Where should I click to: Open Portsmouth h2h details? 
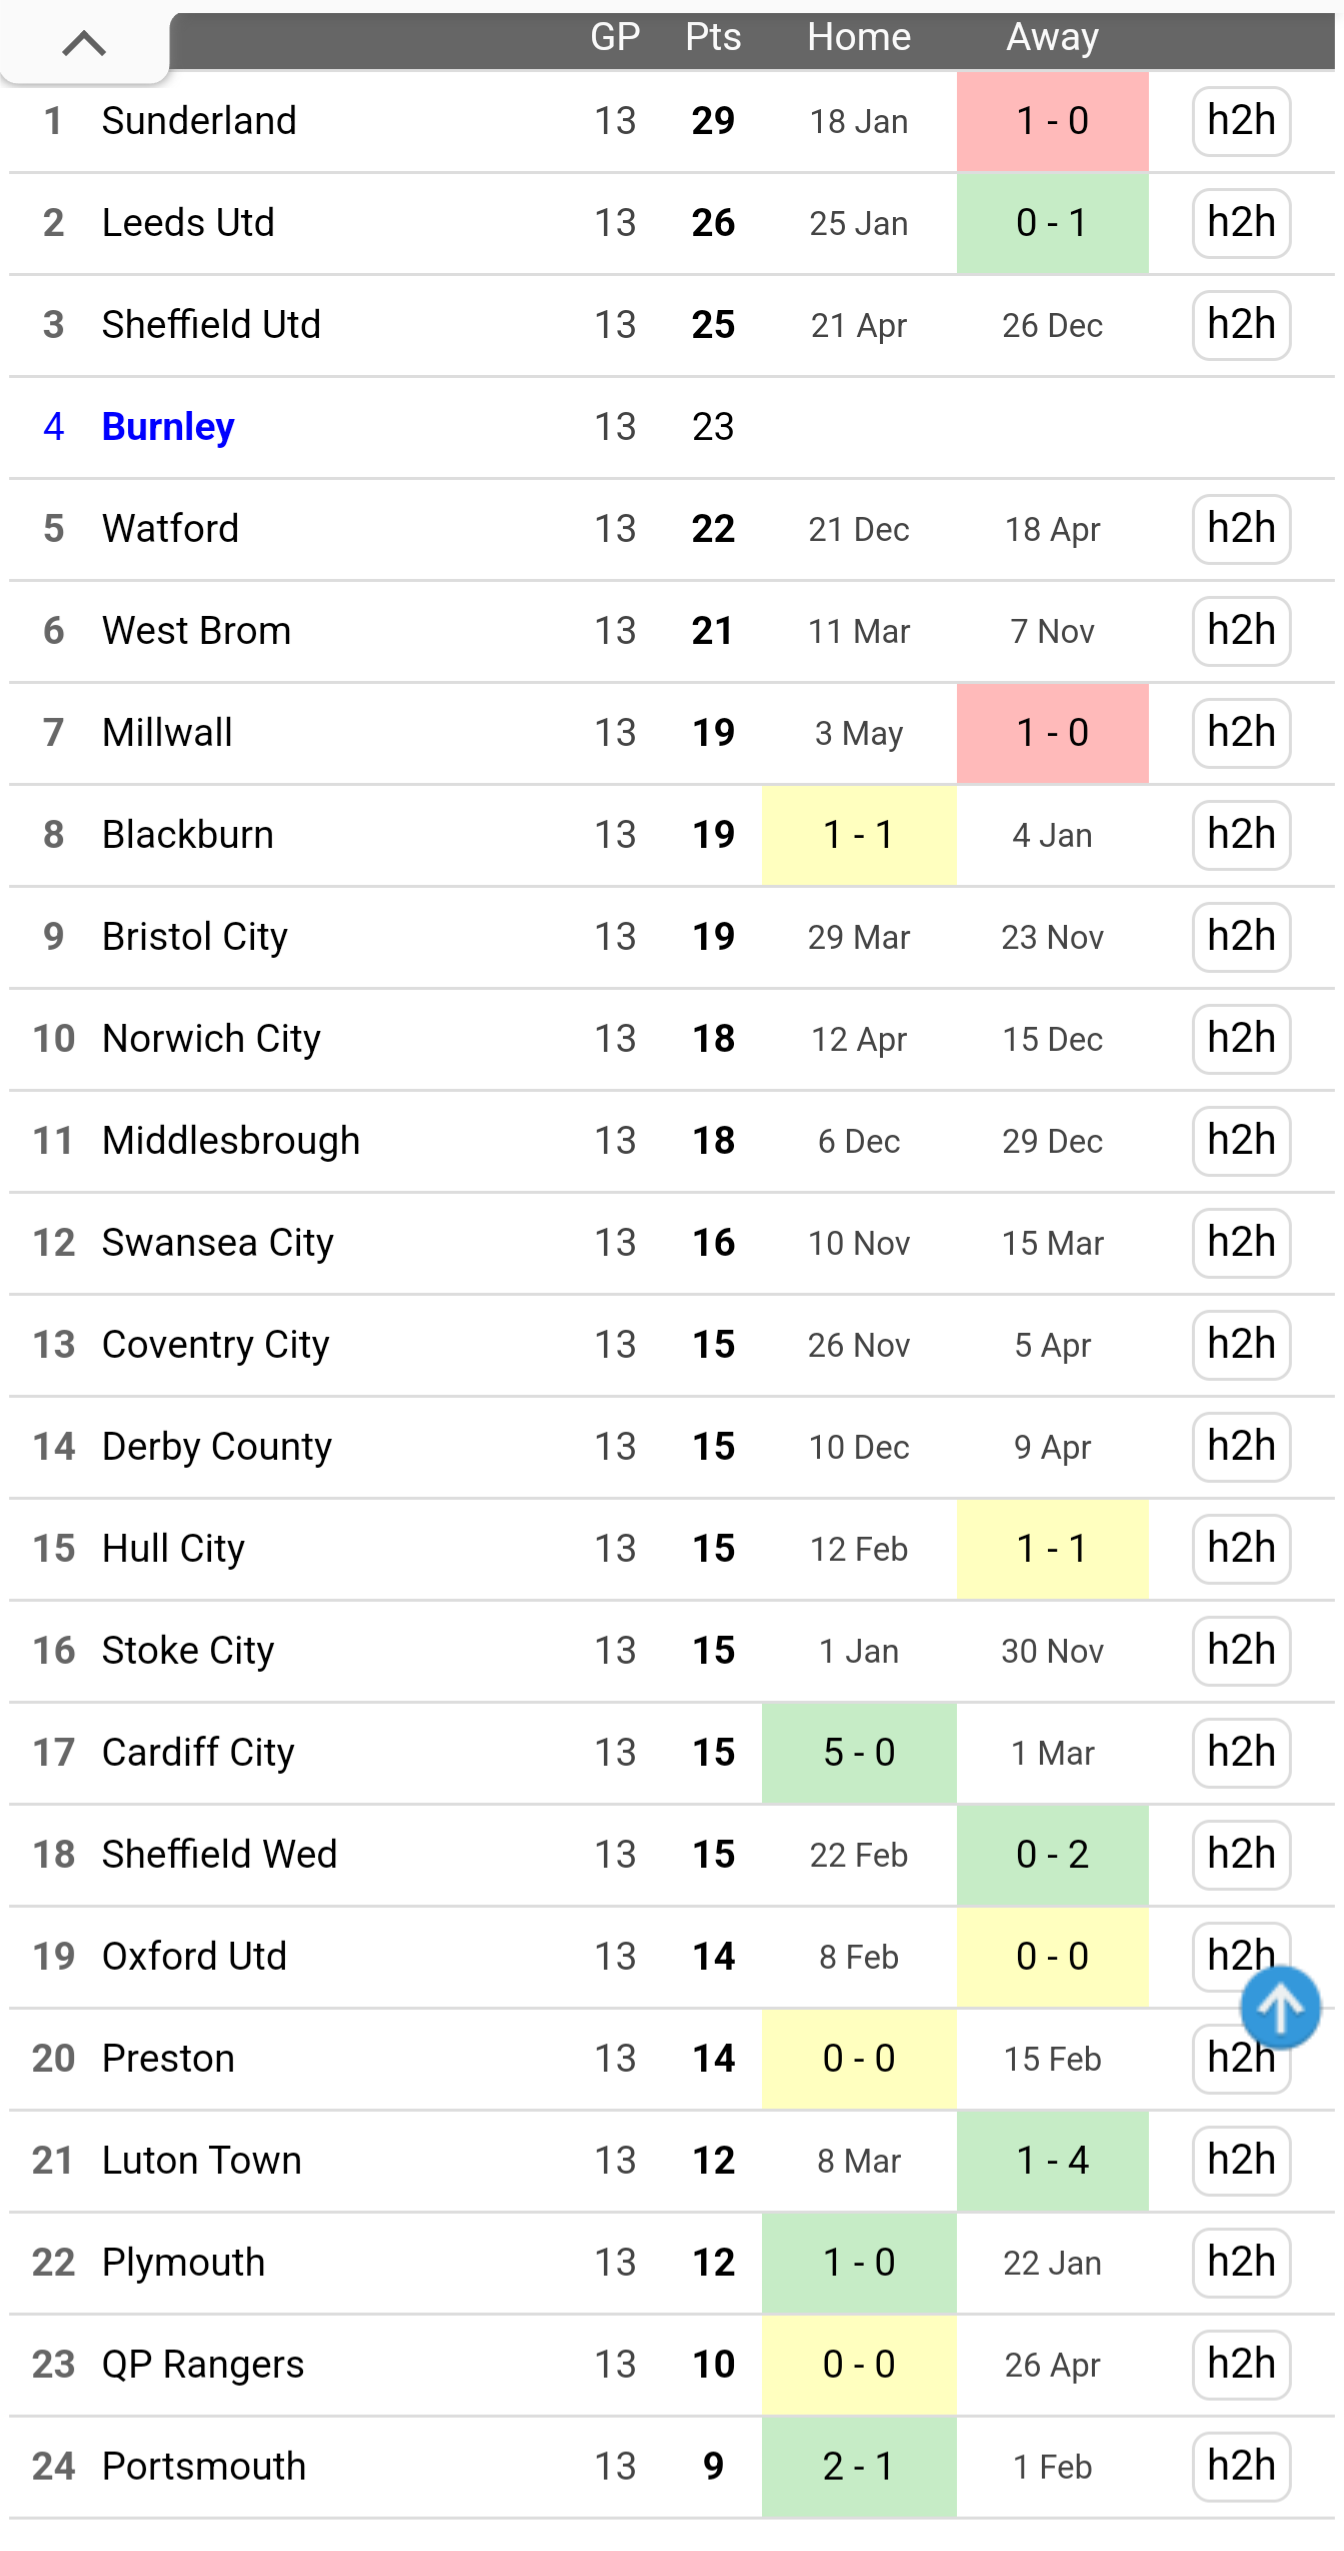coord(1240,2467)
